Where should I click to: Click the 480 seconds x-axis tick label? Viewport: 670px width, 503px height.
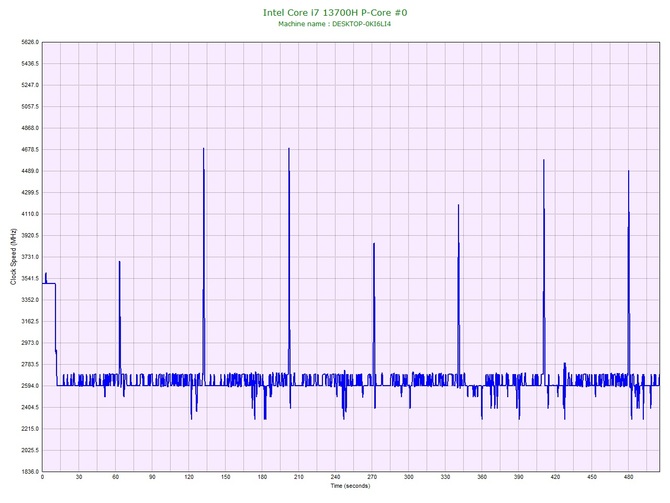[x=629, y=477]
